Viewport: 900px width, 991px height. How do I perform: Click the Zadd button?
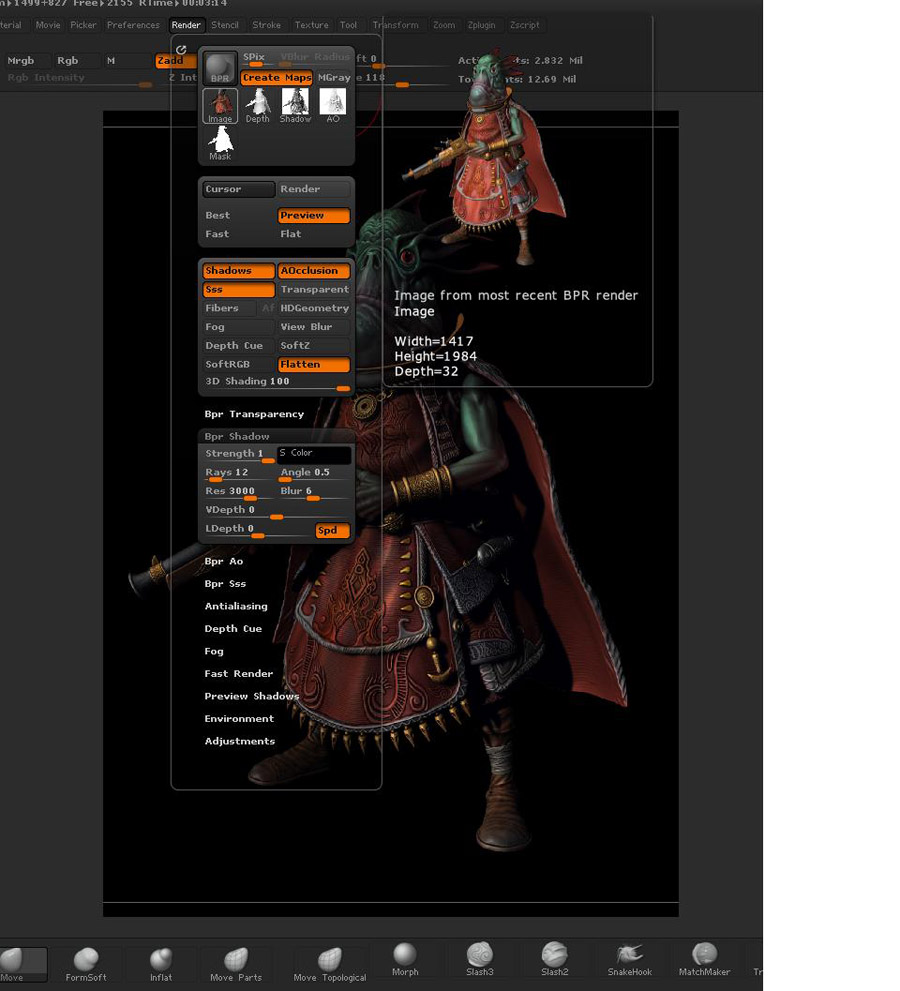pos(176,61)
